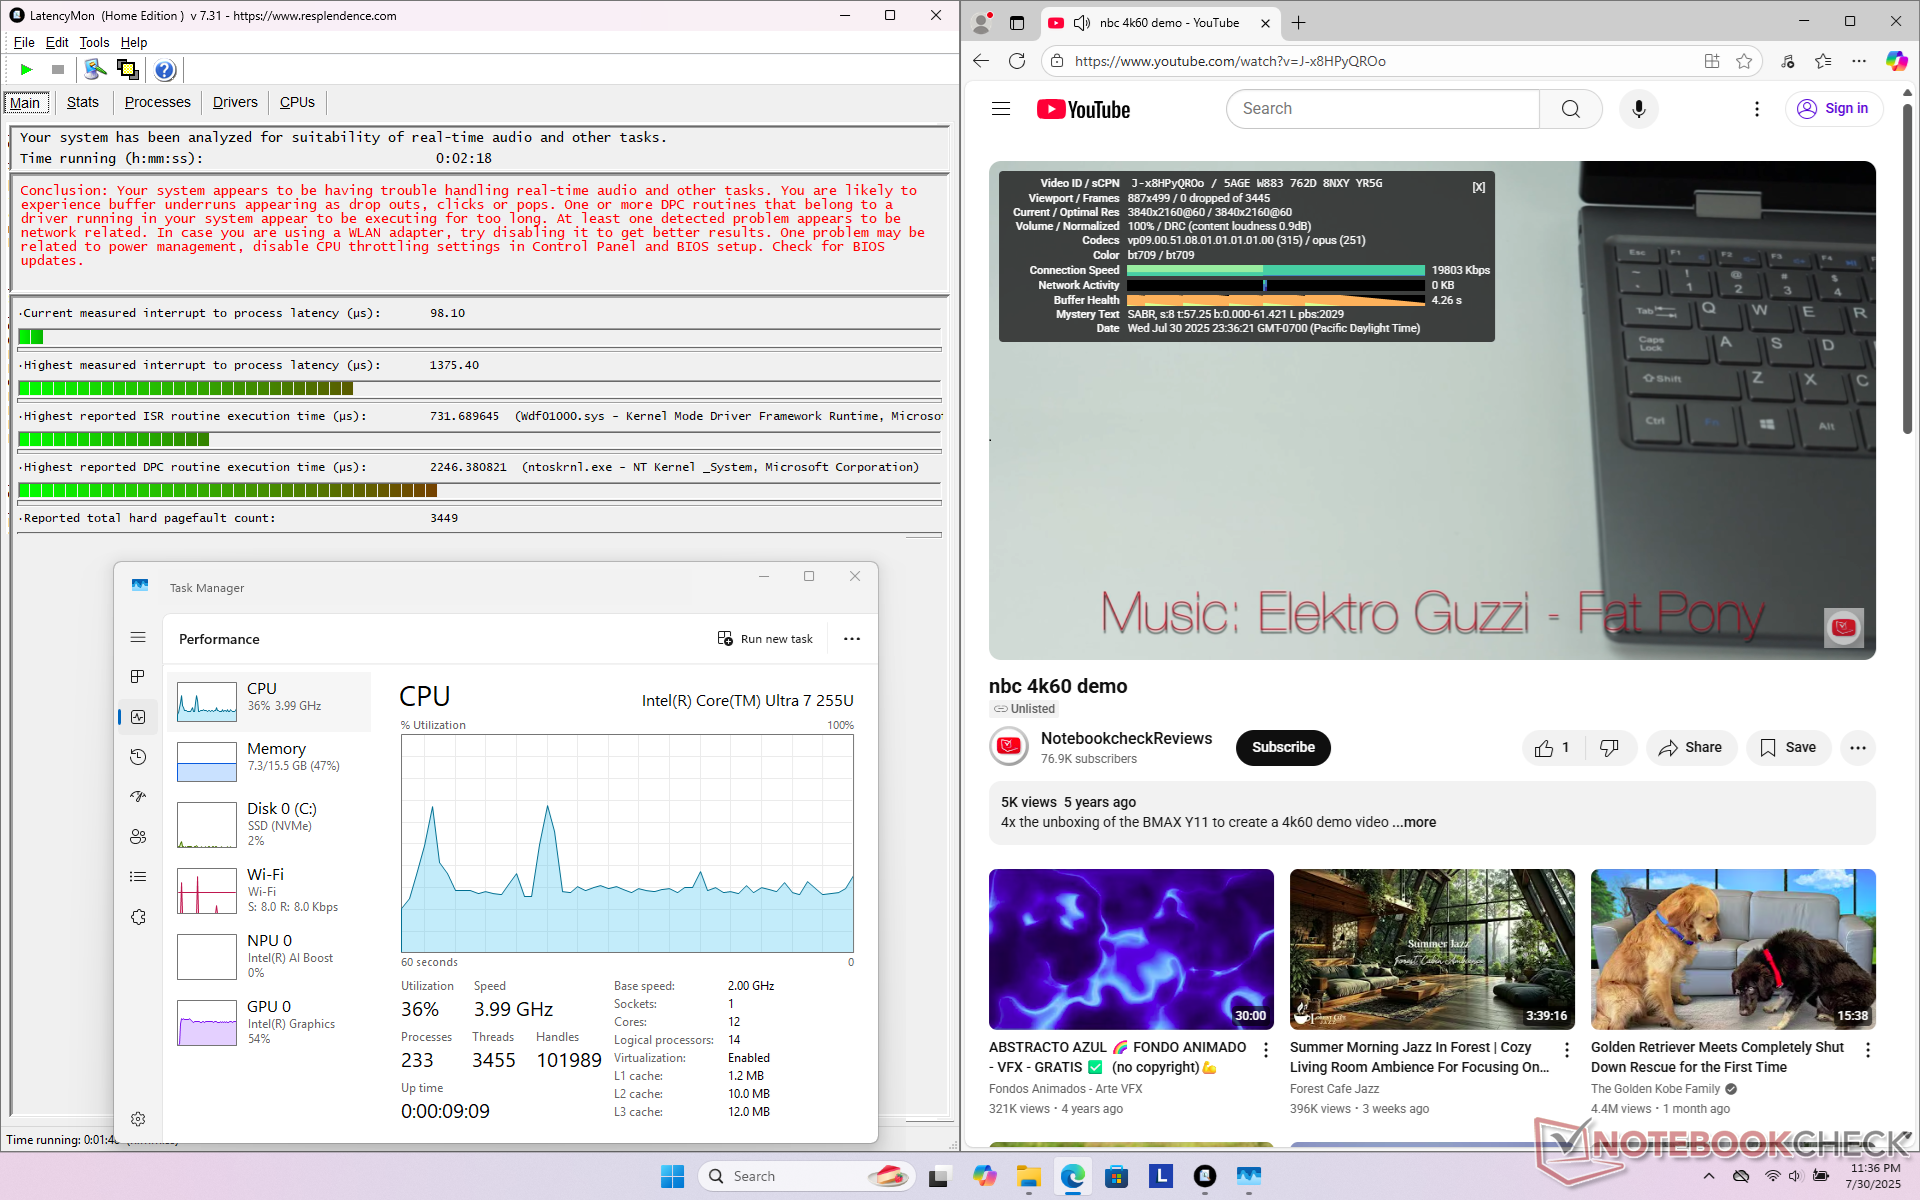Click YouTube voice search microphone icon
1920x1200 pixels.
[1638, 109]
